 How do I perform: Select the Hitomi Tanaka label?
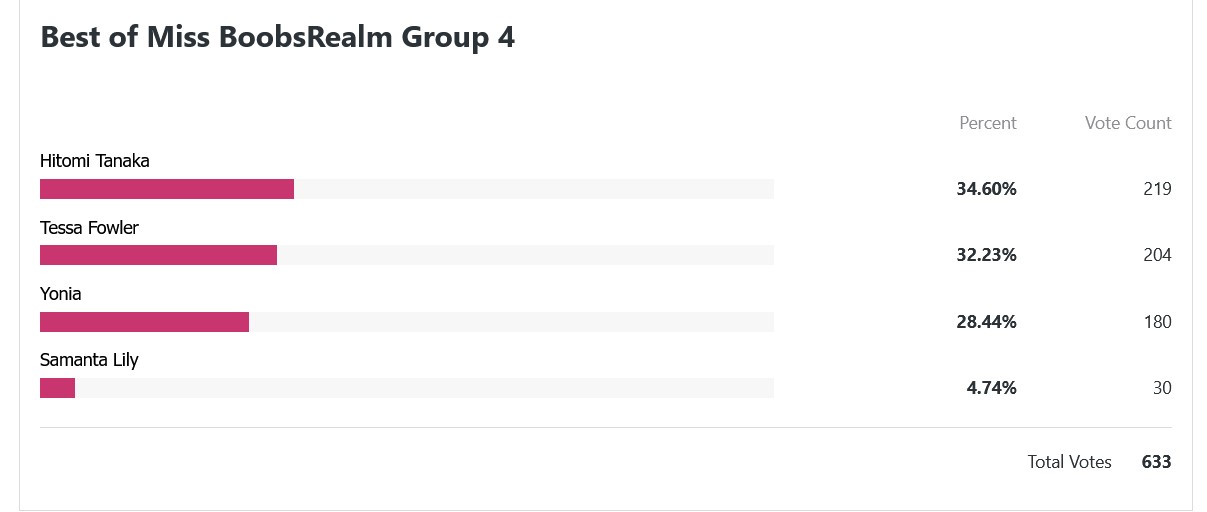tap(95, 161)
